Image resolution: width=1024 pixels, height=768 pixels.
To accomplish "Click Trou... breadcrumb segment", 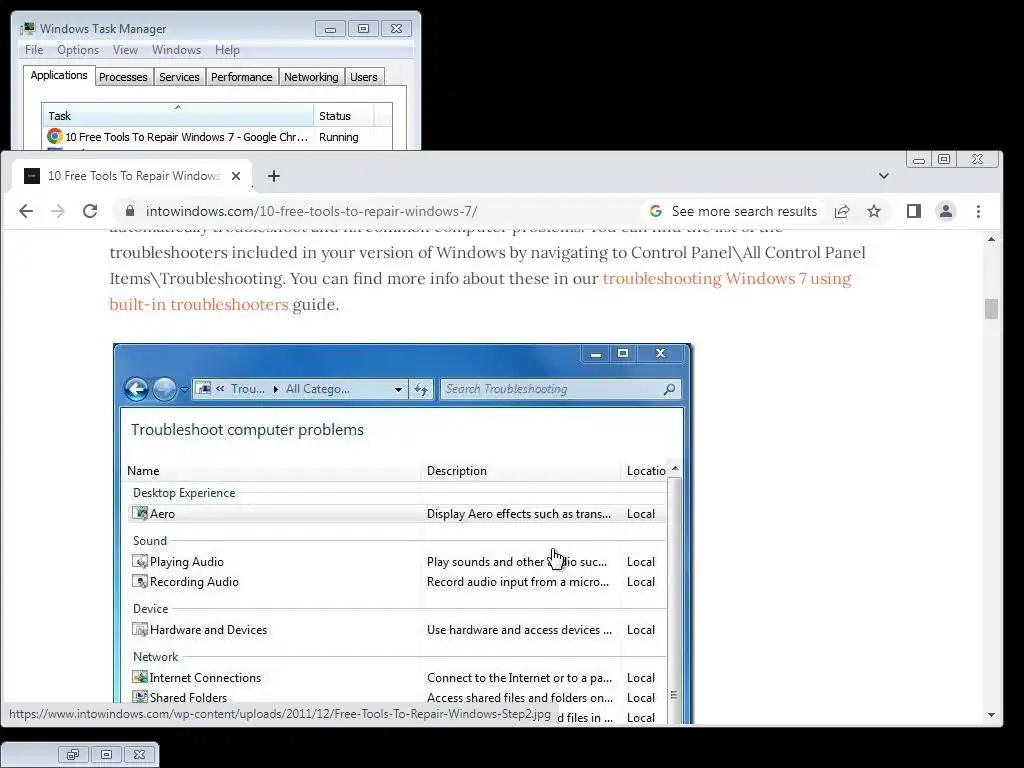I will click(248, 389).
